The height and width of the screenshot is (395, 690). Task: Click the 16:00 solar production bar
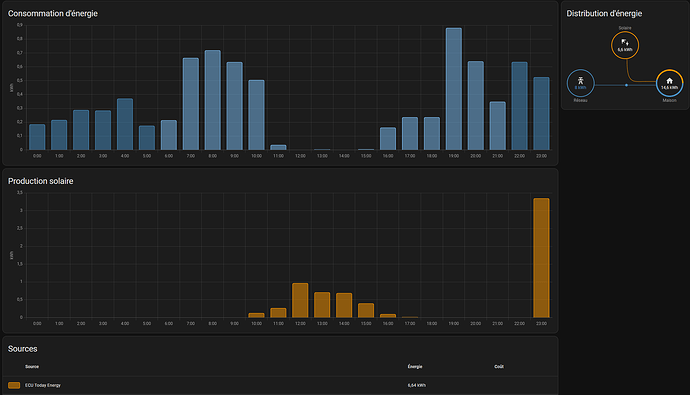(x=388, y=316)
